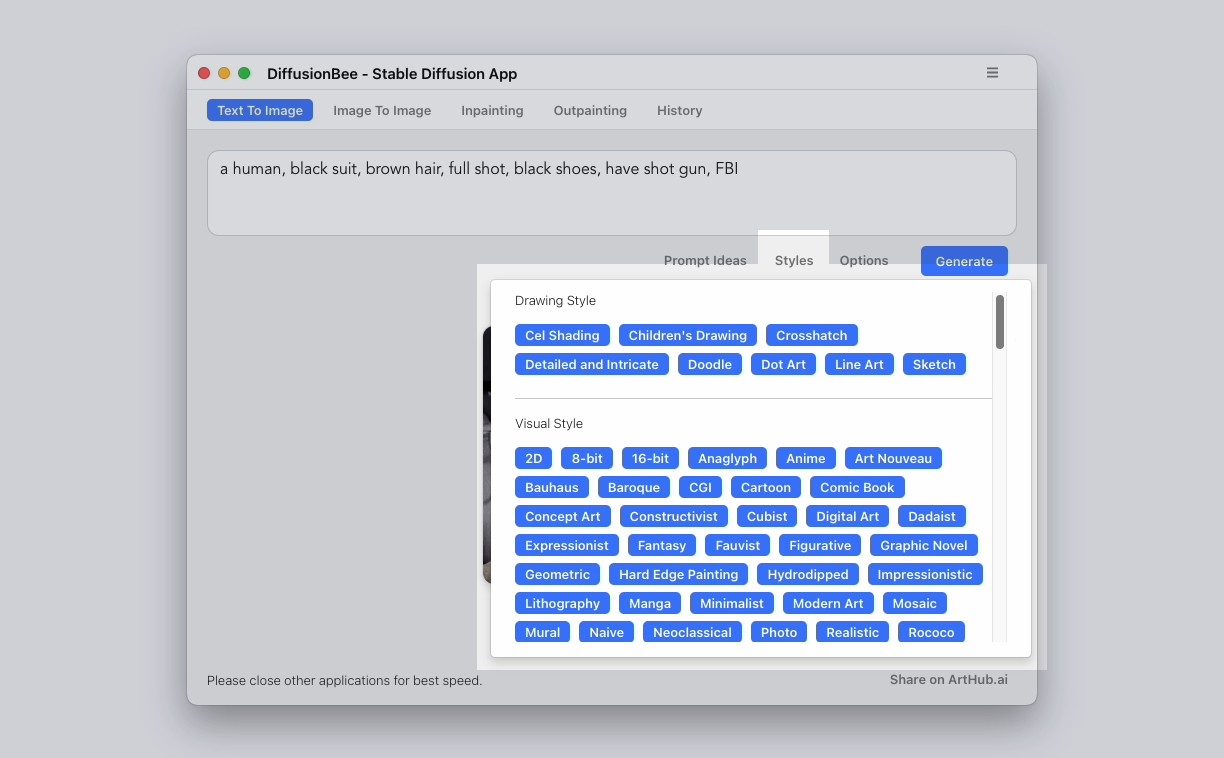Apply the Cartoon style

click(766, 487)
